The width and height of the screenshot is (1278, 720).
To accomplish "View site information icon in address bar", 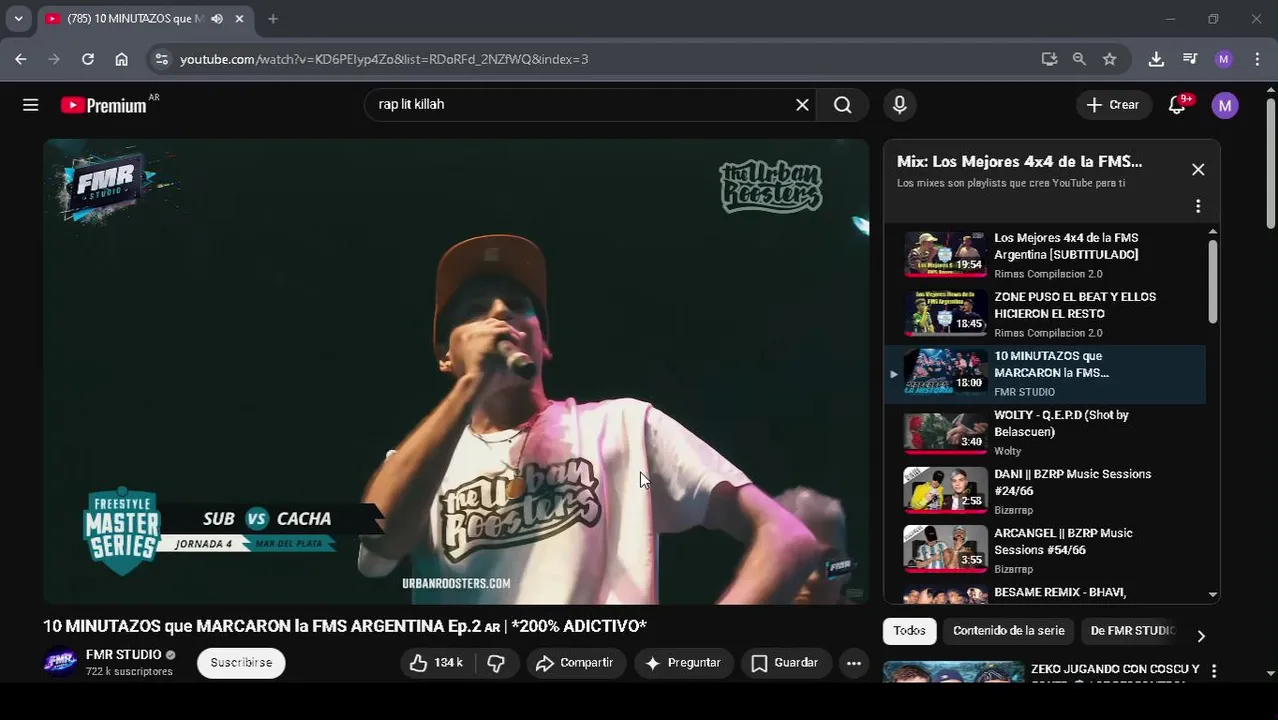I will 161,59.
